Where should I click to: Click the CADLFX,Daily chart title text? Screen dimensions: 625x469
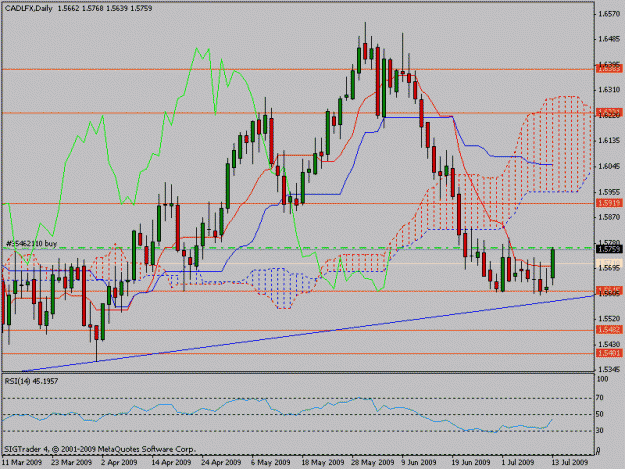click(28, 8)
